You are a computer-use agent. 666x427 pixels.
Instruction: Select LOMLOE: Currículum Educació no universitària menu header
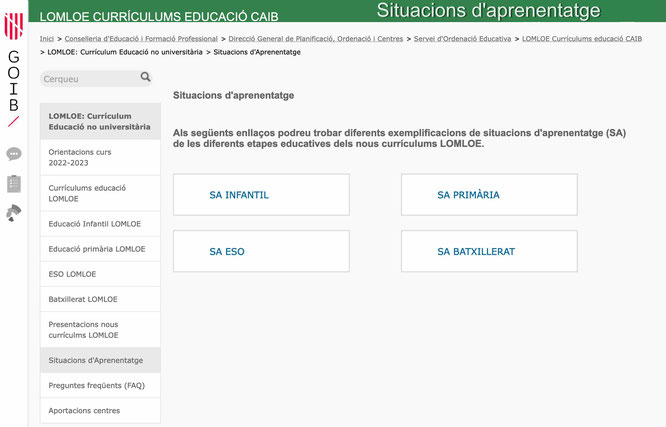100,121
